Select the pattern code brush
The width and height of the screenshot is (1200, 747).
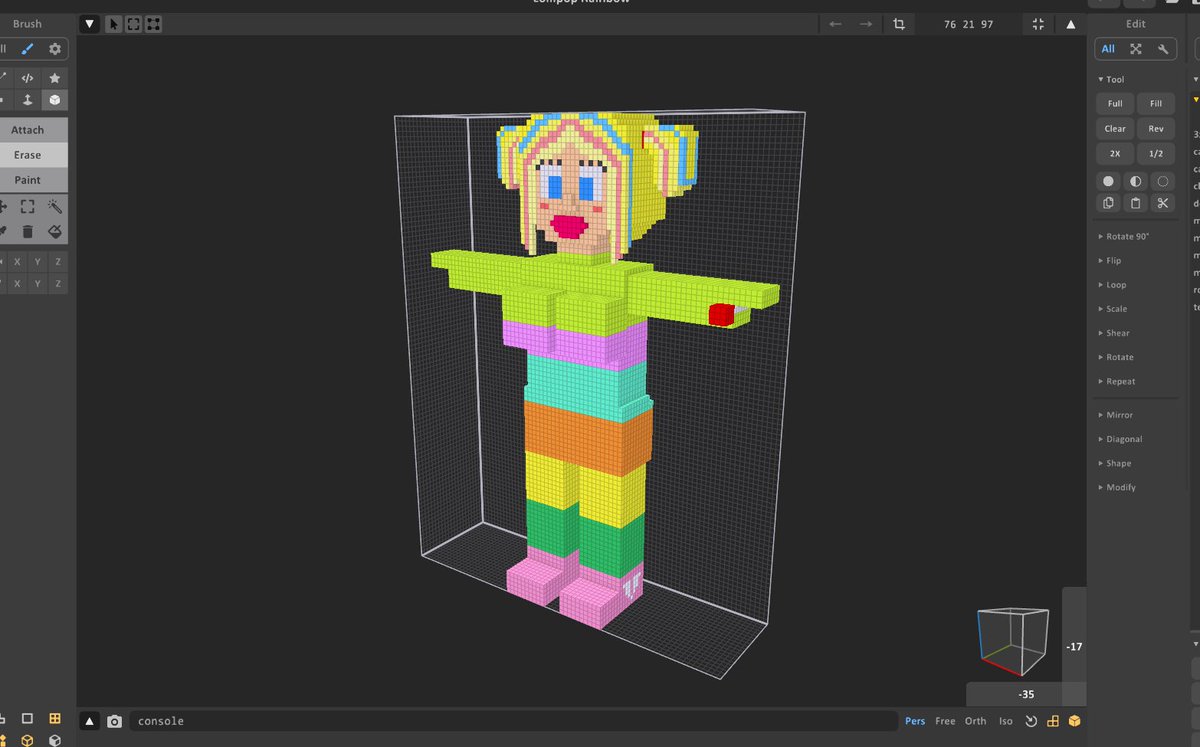27,77
